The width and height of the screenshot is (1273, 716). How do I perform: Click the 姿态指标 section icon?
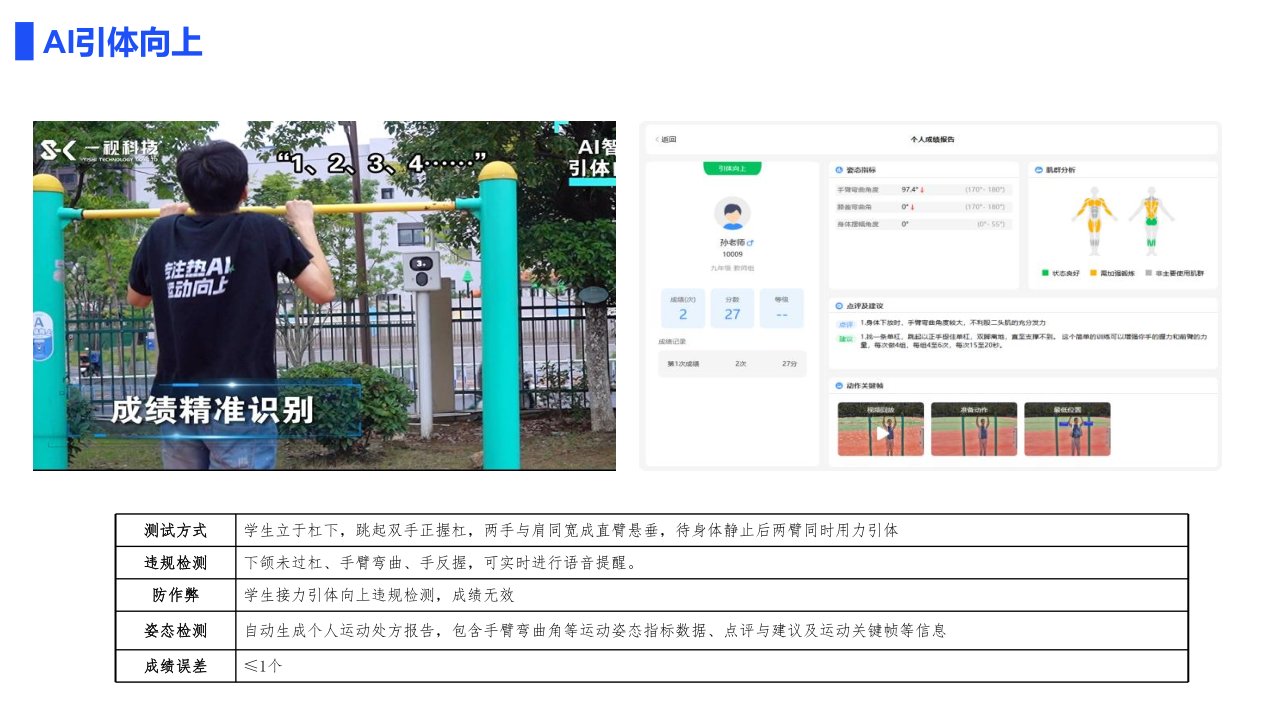[838, 170]
